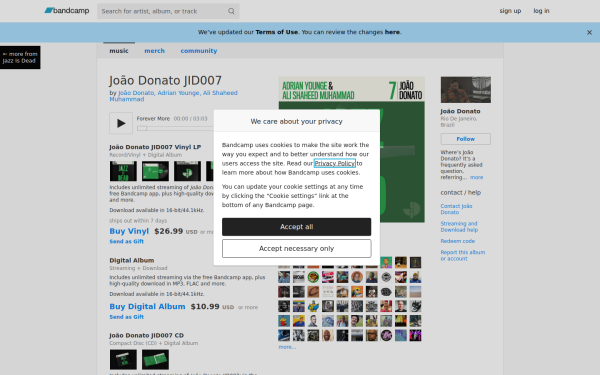Click the $26.99 vinyl price
Screen dimensions: 600x375
[x=168, y=231]
